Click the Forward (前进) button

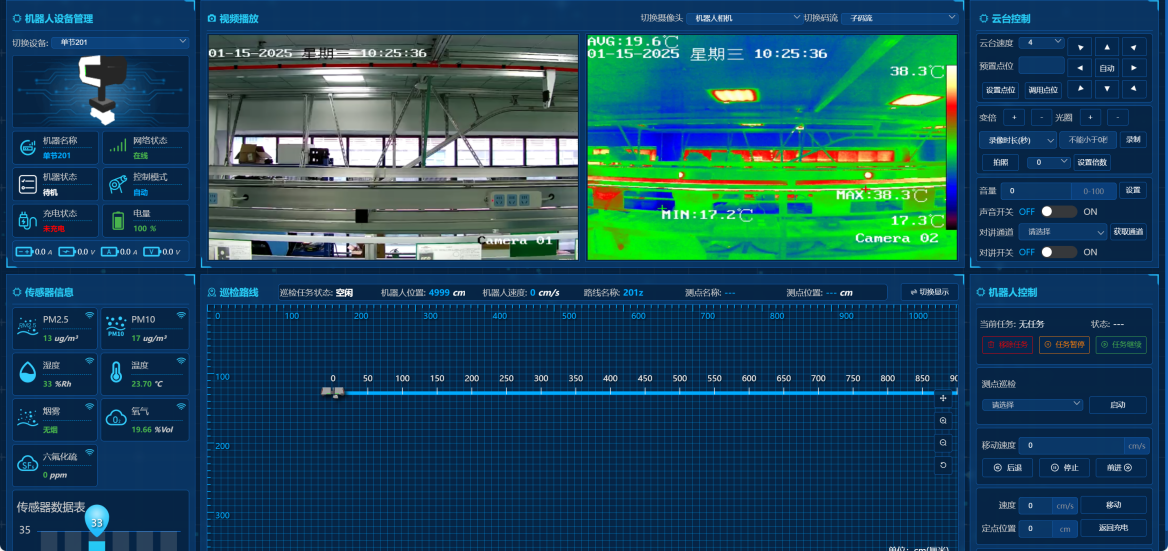pos(1121,468)
